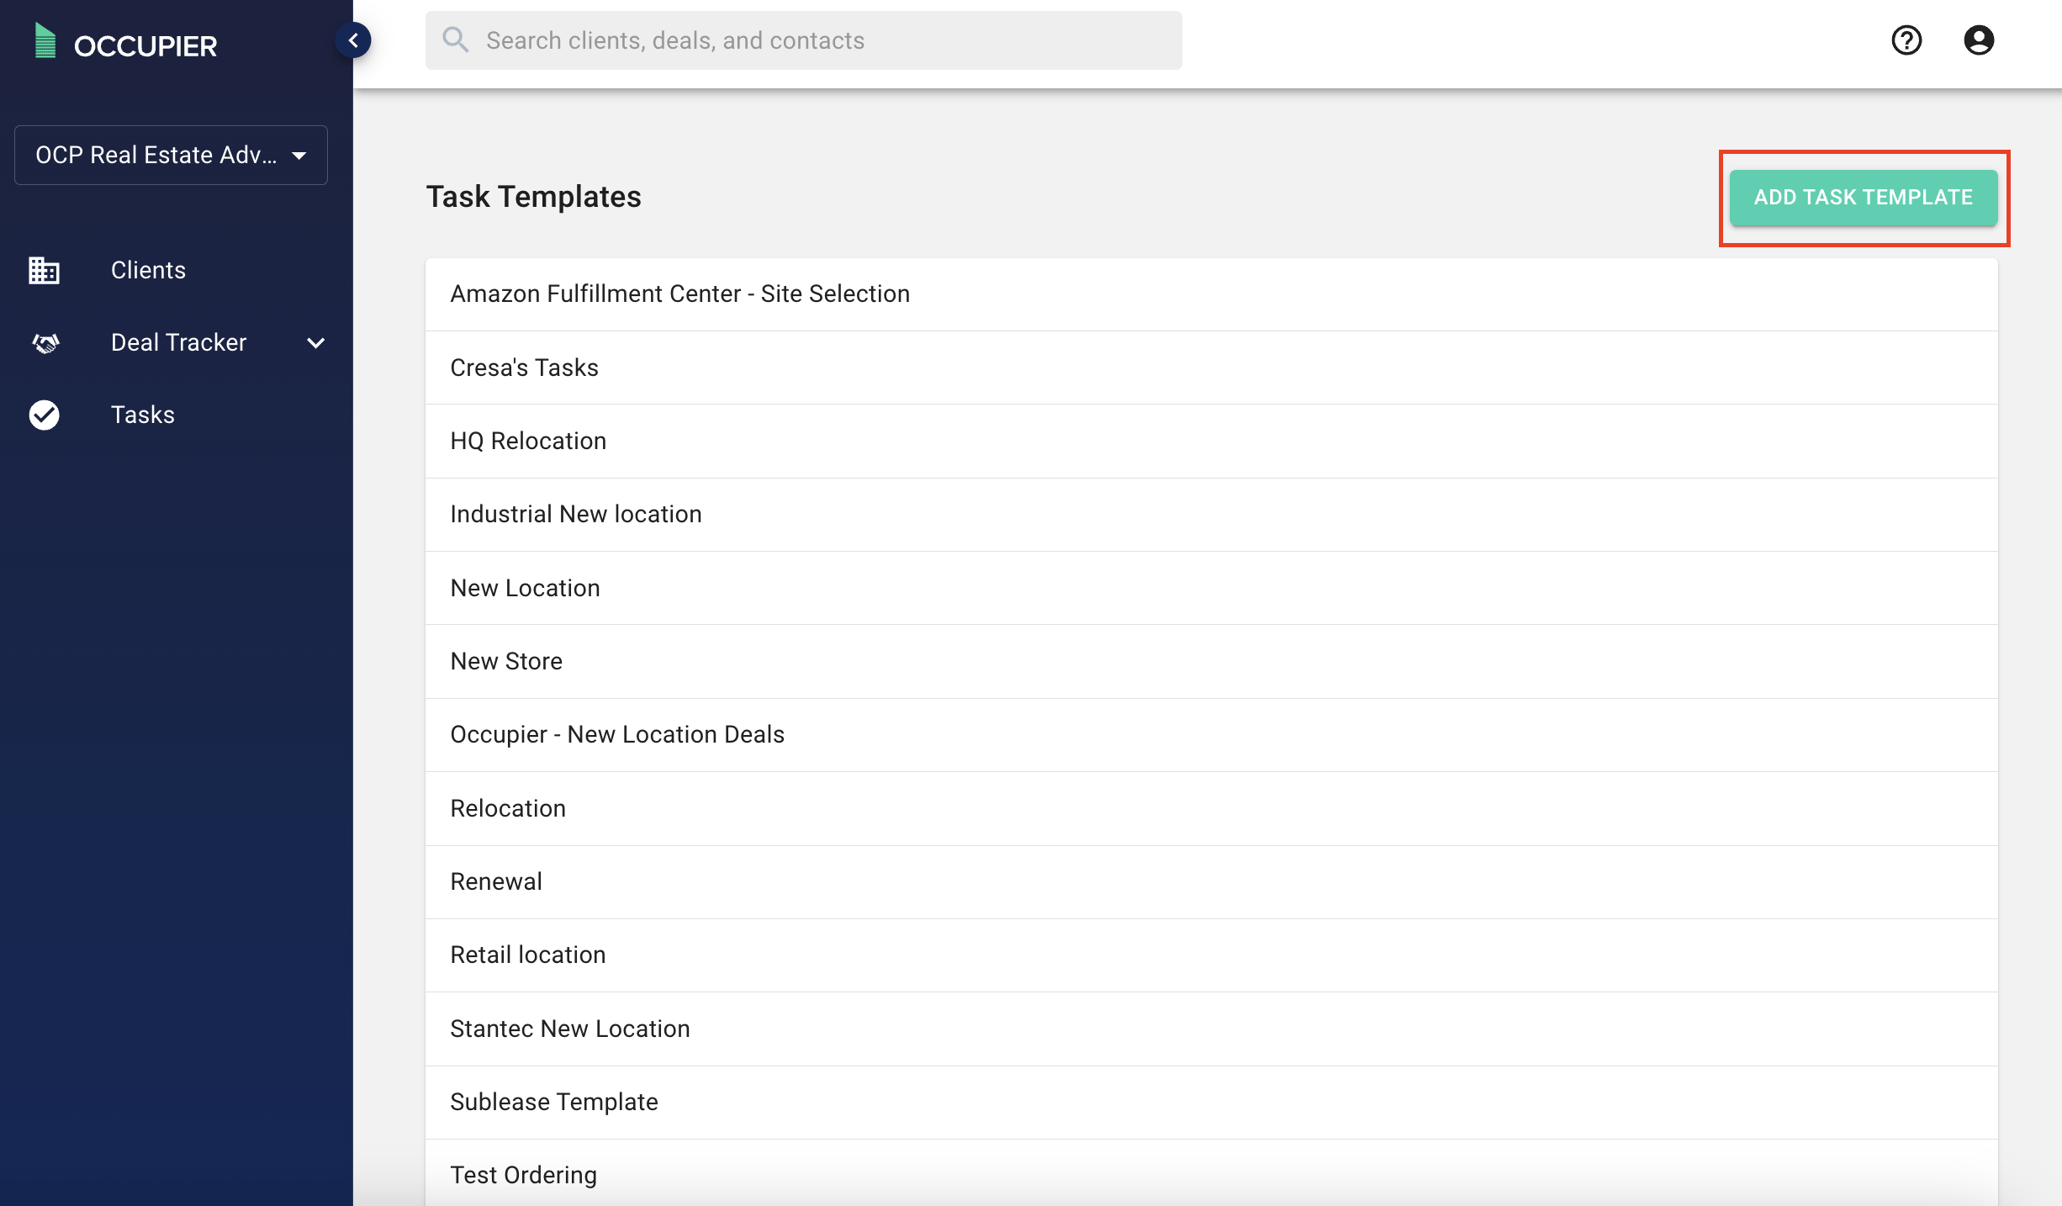Click the ADD TASK TEMPLATE button
The image size is (2062, 1206).
click(1863, 197)
